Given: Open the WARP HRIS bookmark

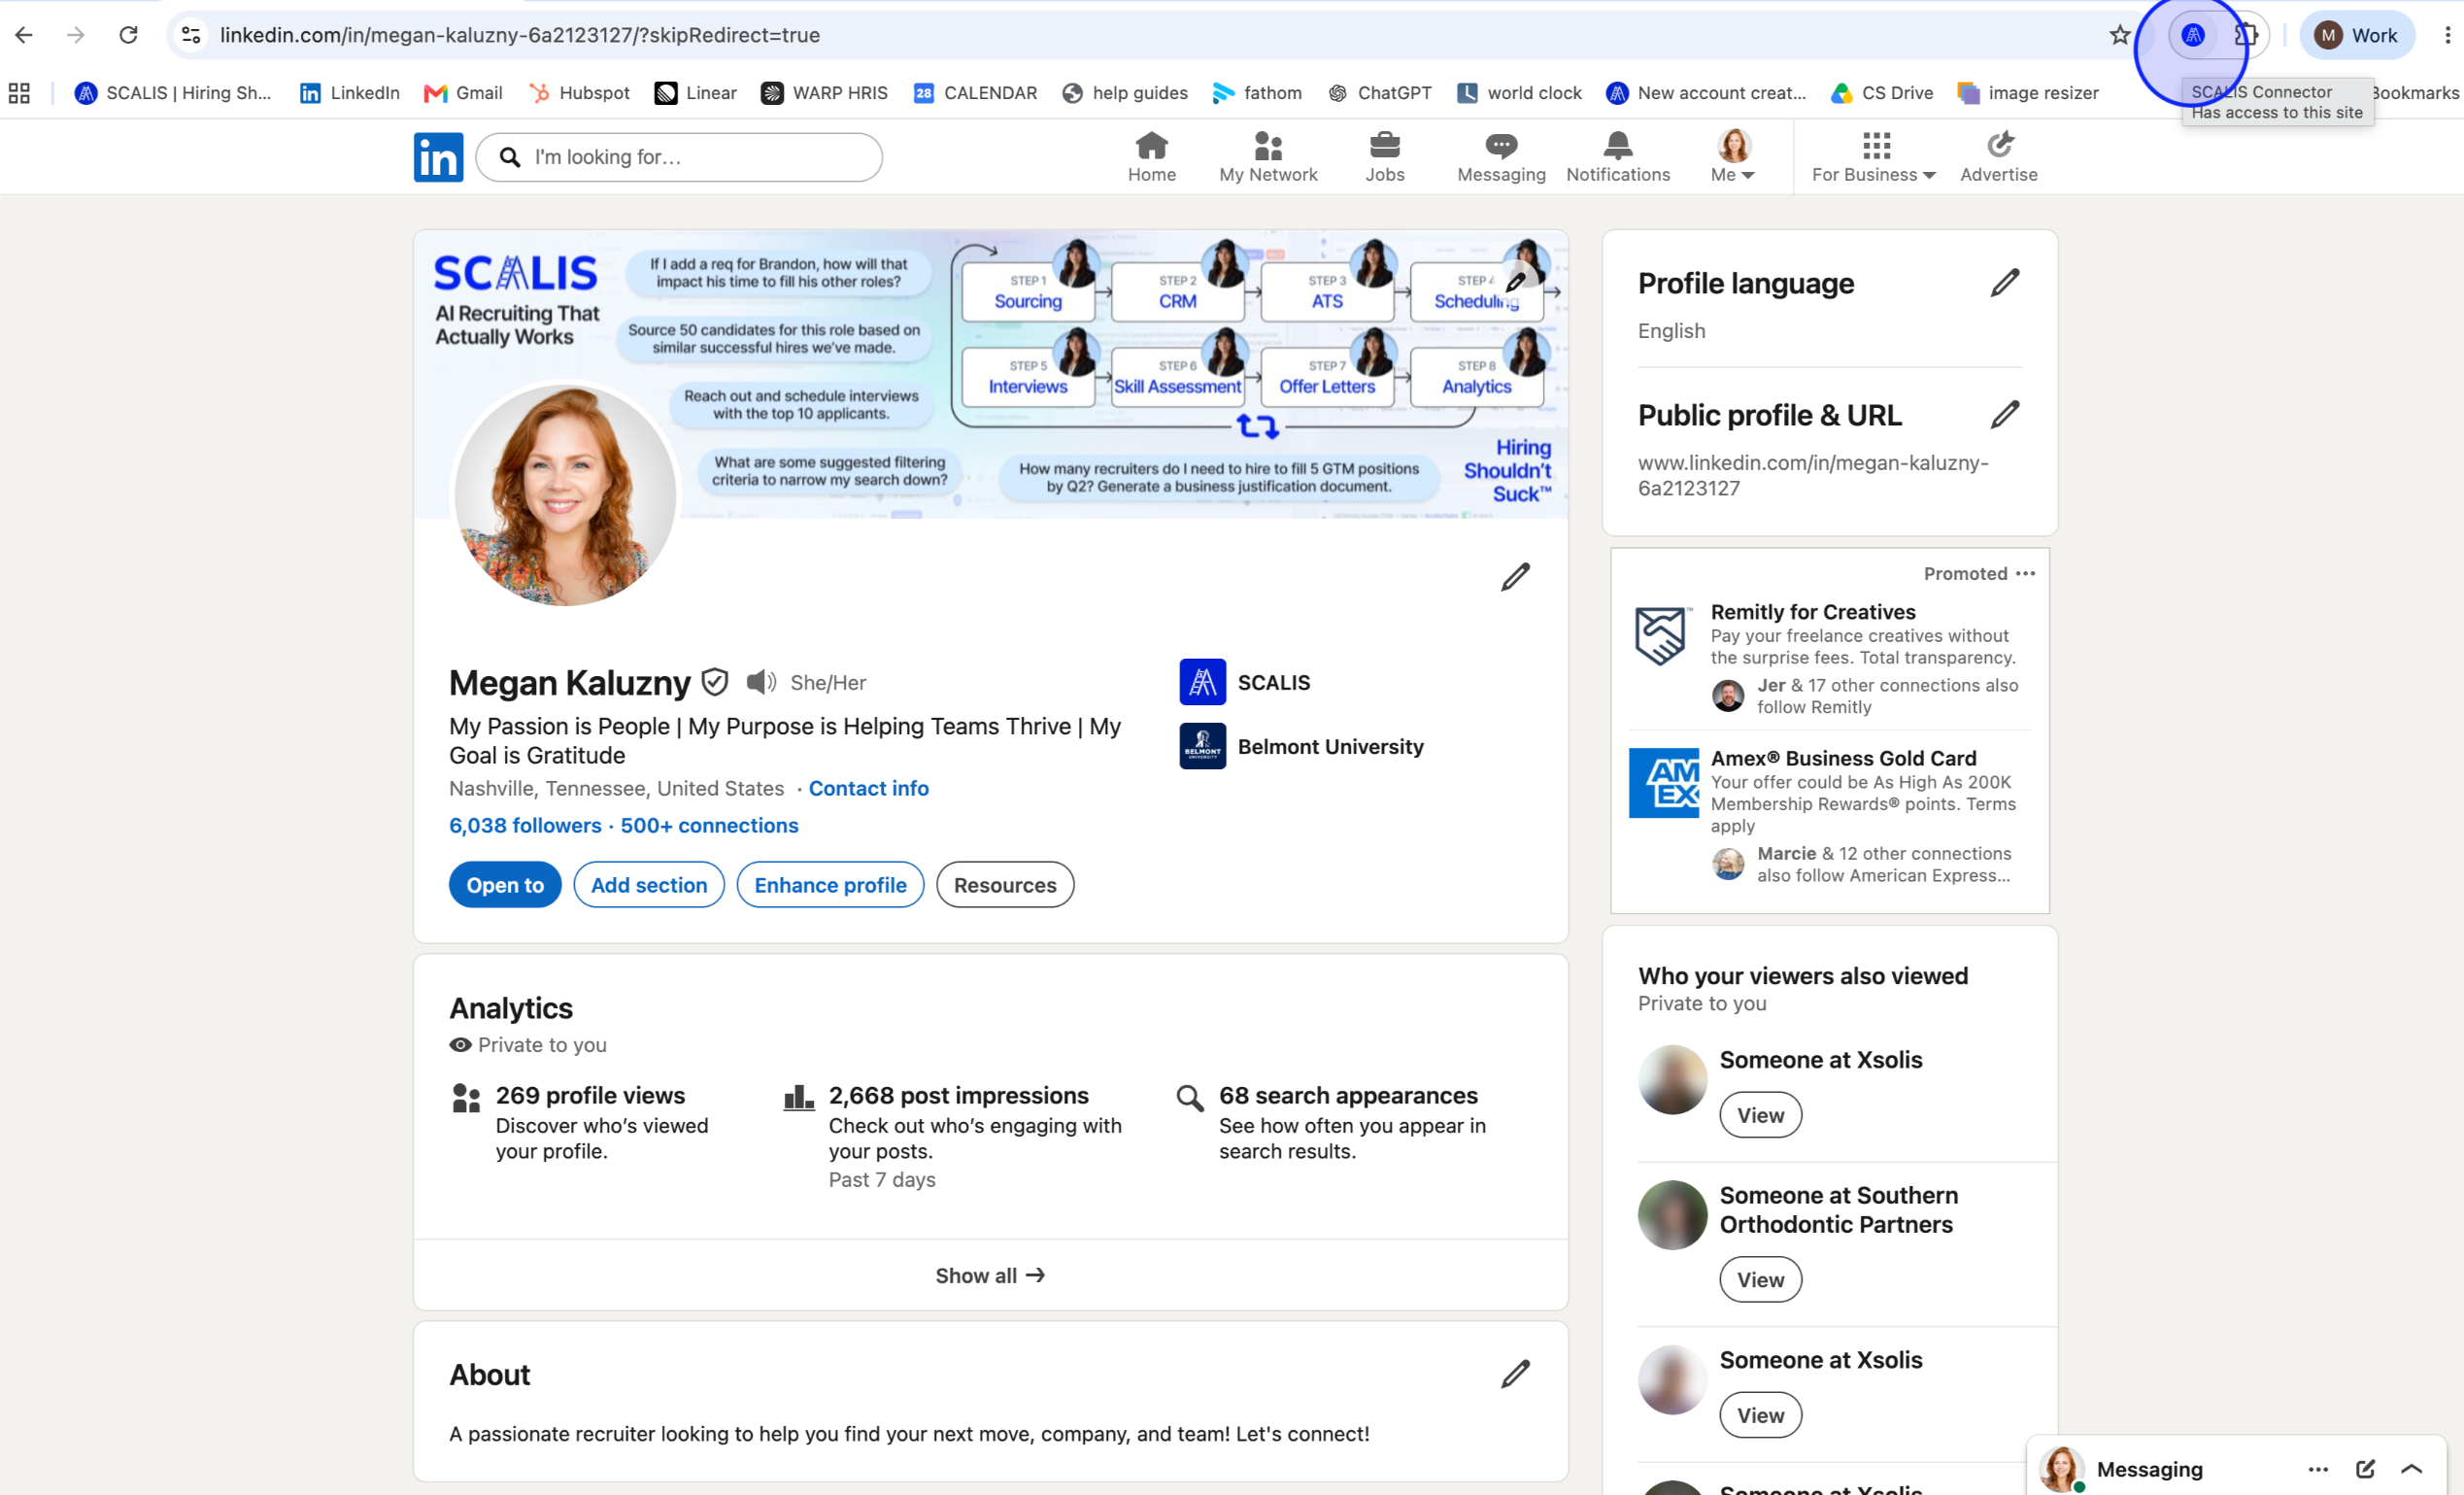Looking at the screenshot, I should point(825,93).
